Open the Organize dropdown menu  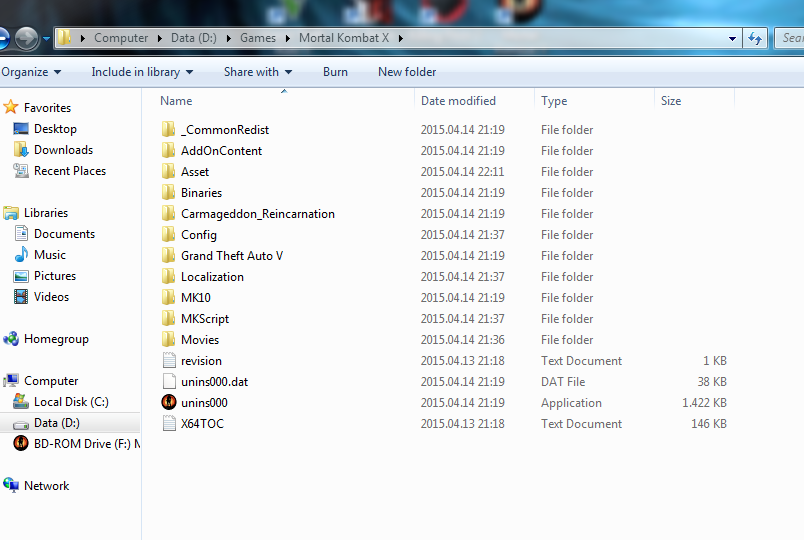click(31, 72)
